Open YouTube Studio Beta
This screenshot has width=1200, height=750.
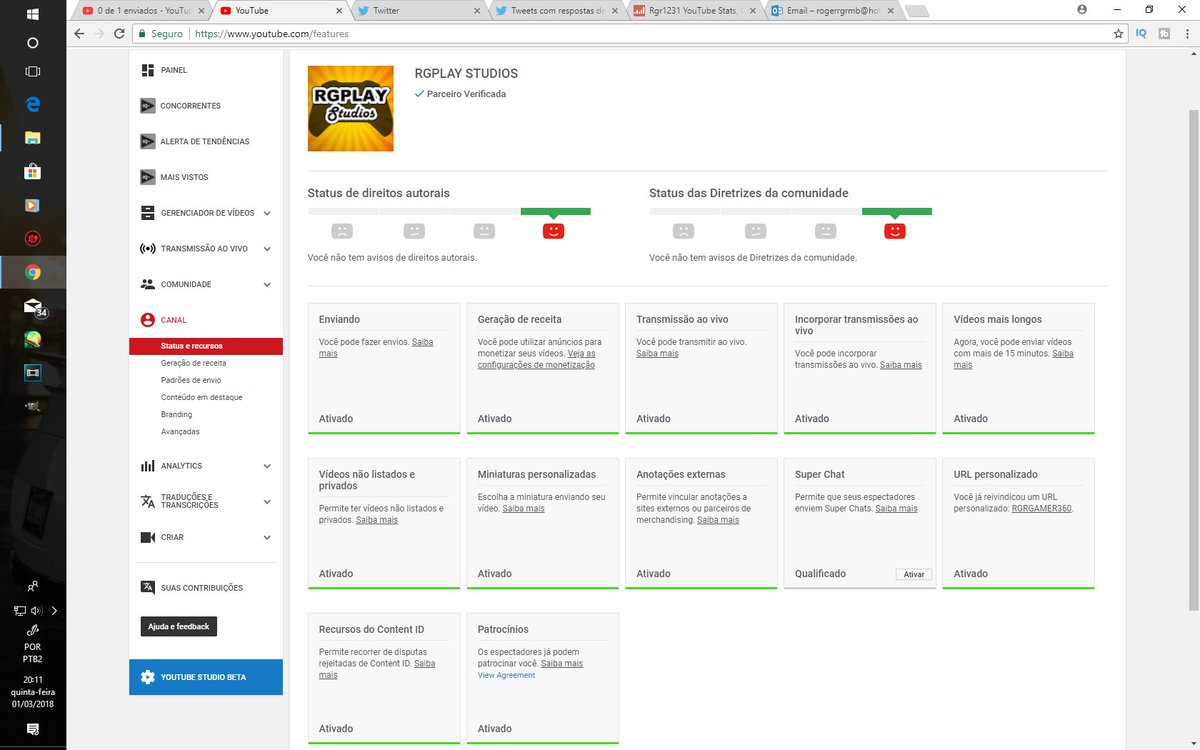point(206,677)
